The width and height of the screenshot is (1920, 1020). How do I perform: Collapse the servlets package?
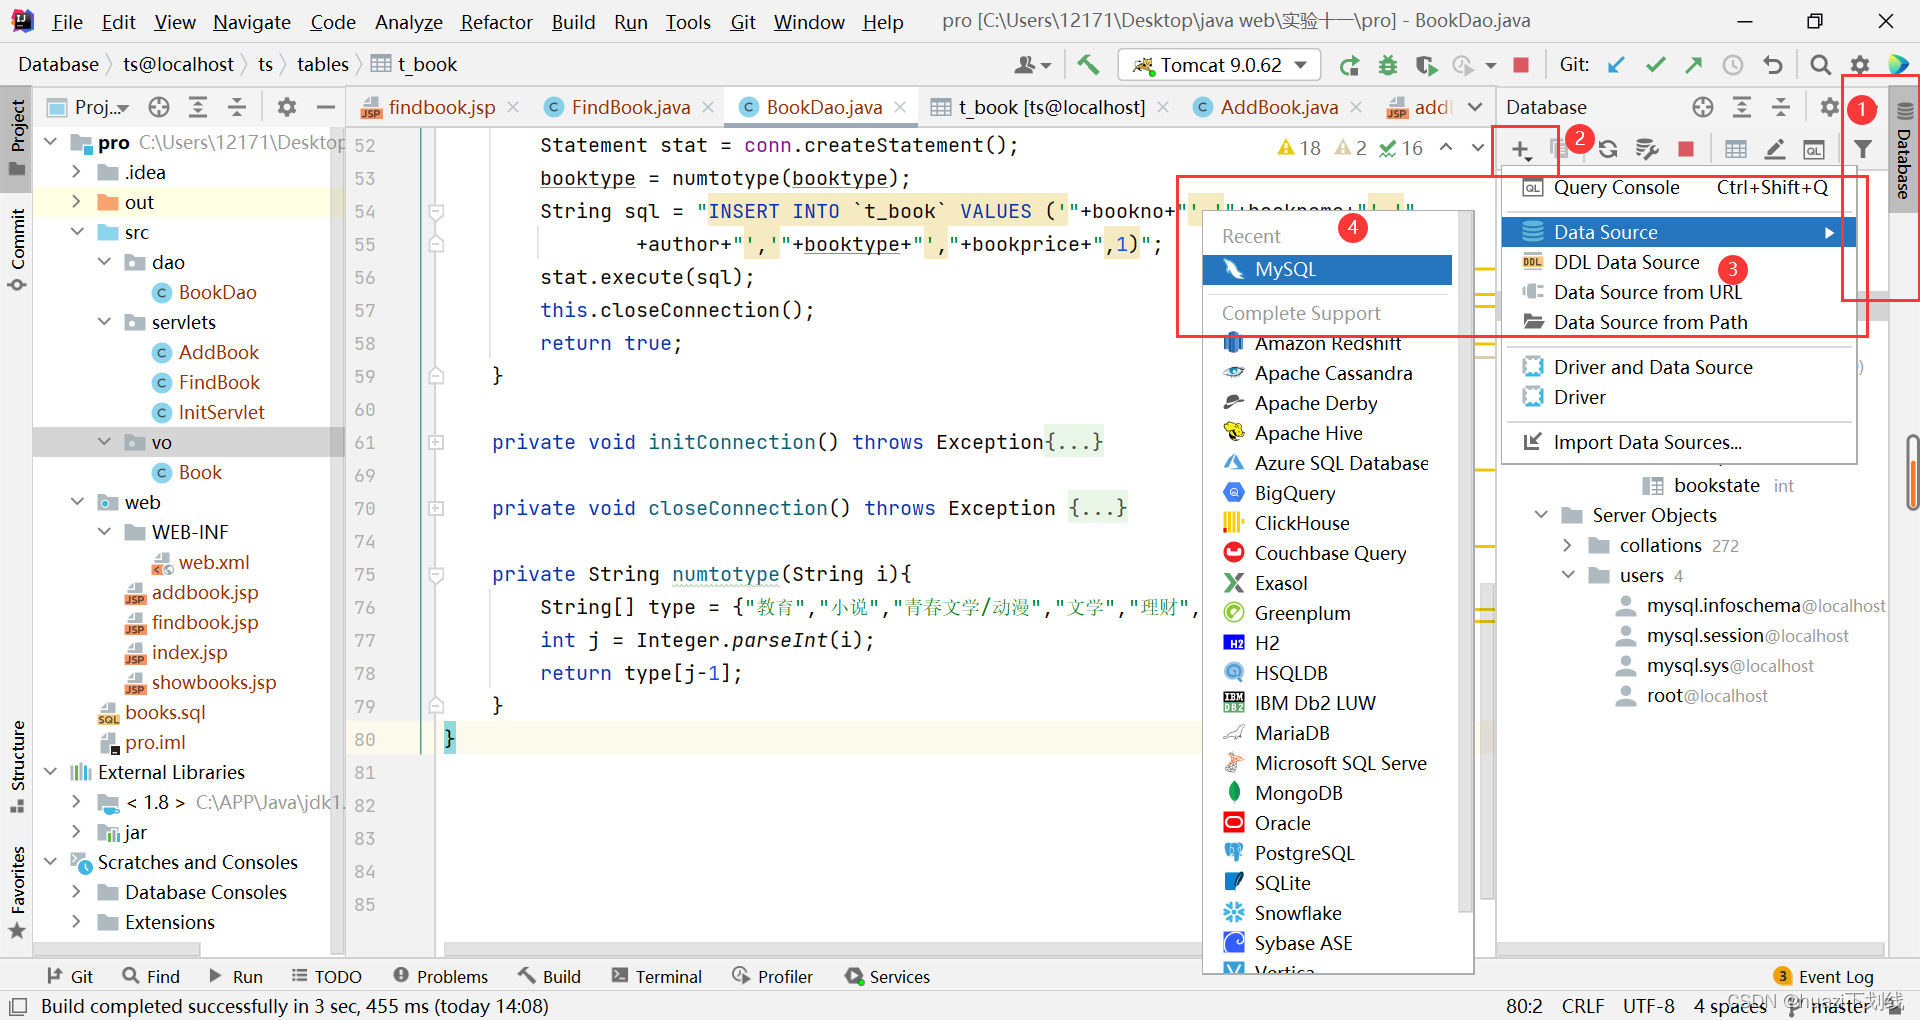[x=104, y=322]
